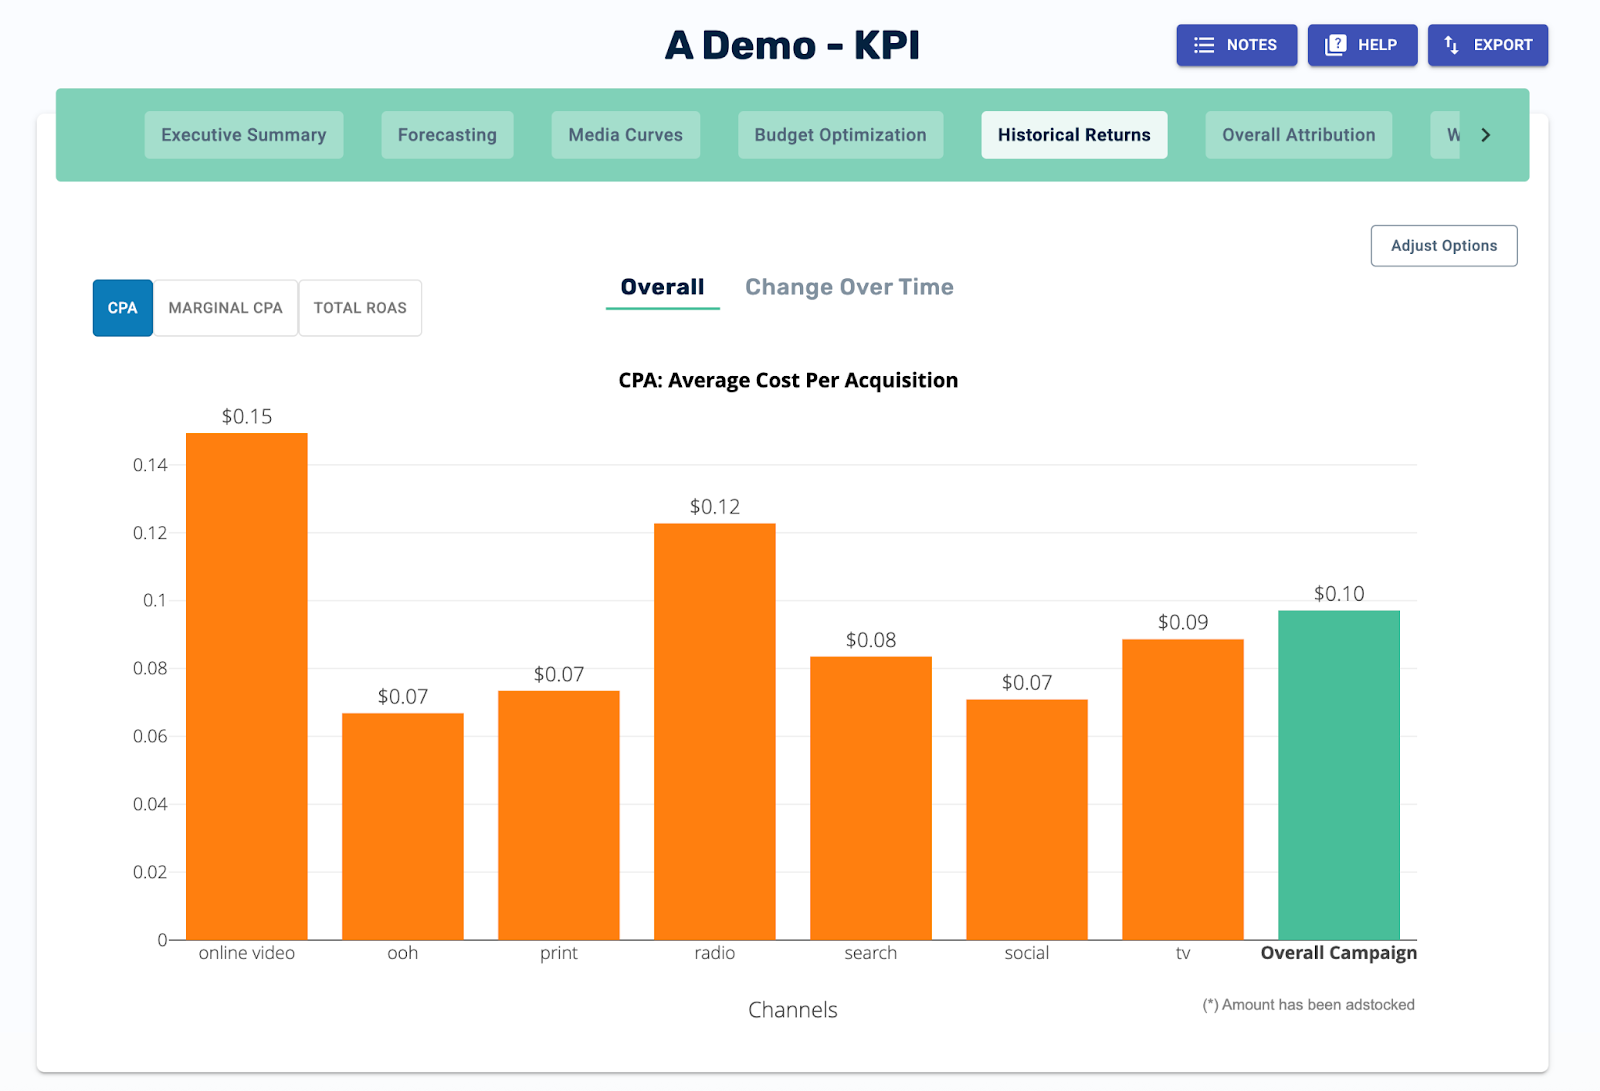Screen dimensions: 1600x1091
Task: Enable the Total ROAS metric
Action: pos(359,308)
